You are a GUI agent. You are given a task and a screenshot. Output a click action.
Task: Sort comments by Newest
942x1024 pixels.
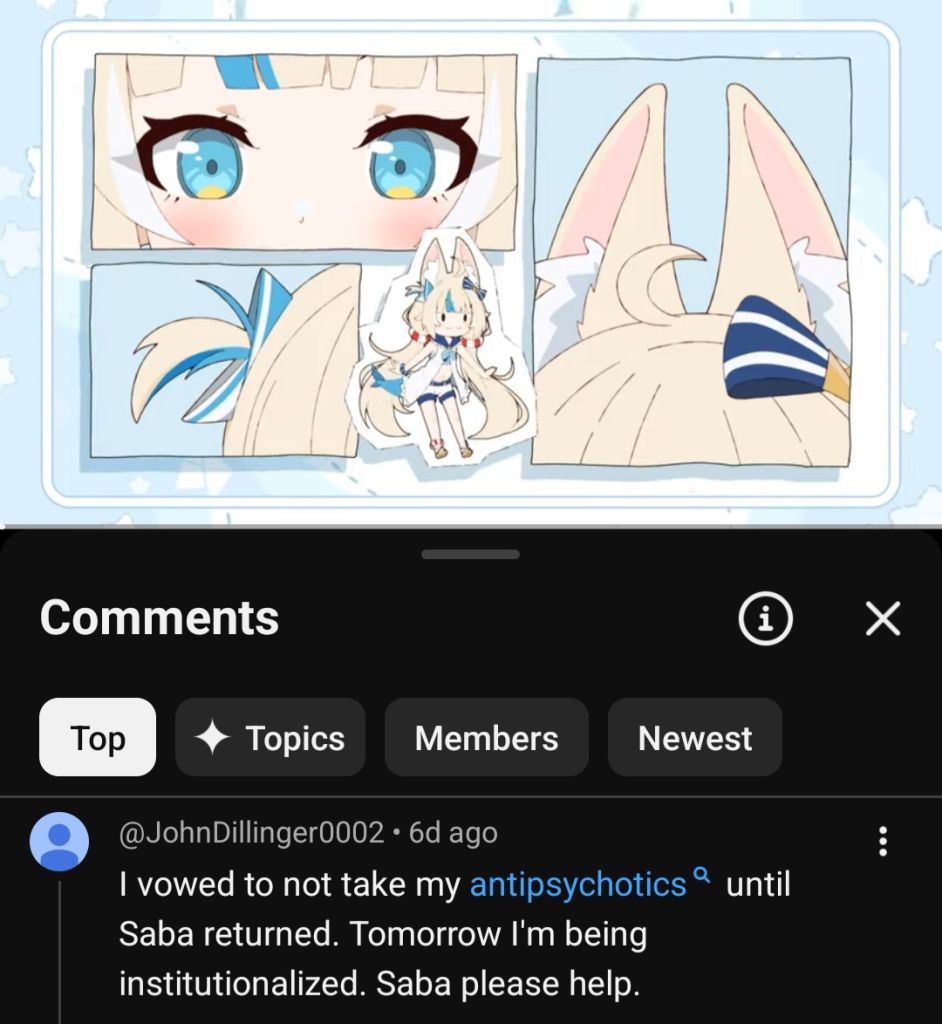[694, 737]
